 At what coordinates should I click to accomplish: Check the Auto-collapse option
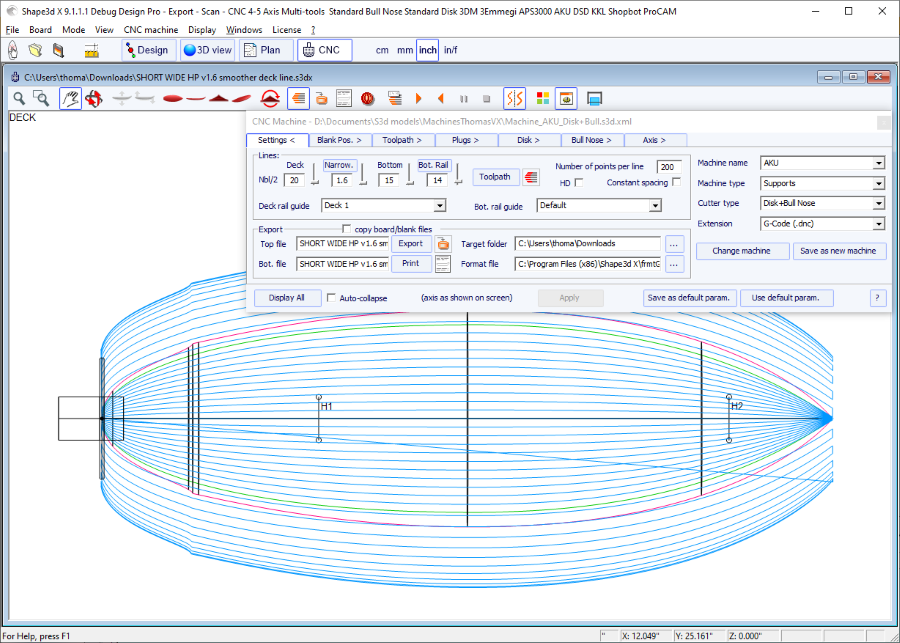click(332, 298)
